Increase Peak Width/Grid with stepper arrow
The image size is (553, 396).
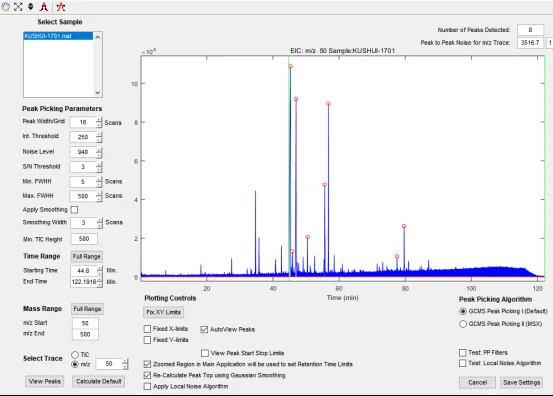[99, 120]
